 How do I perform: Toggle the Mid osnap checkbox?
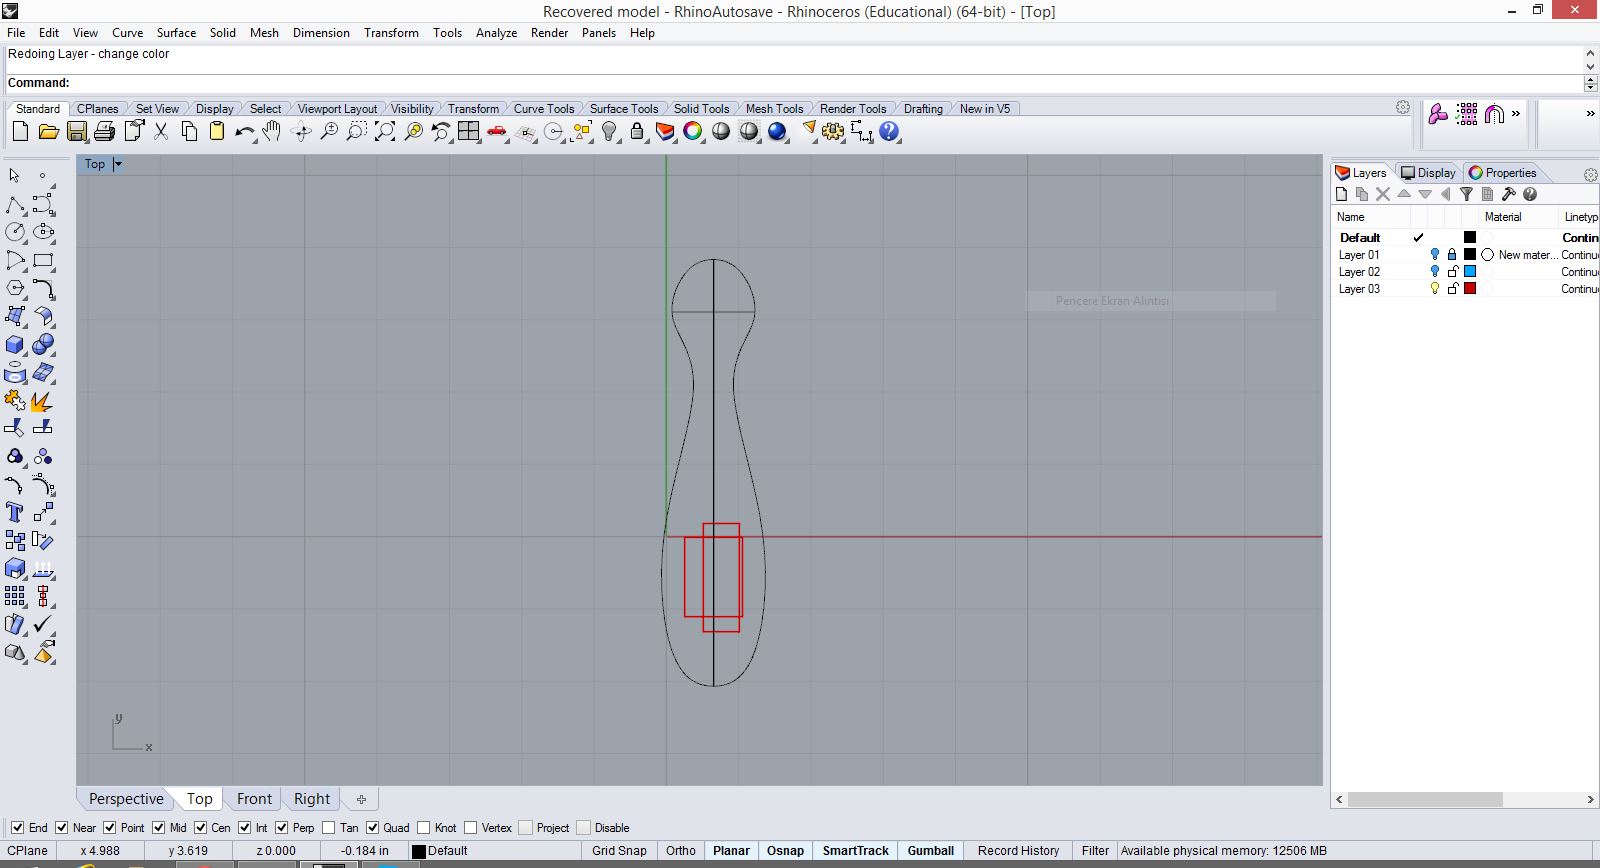(x=159, y=828)
